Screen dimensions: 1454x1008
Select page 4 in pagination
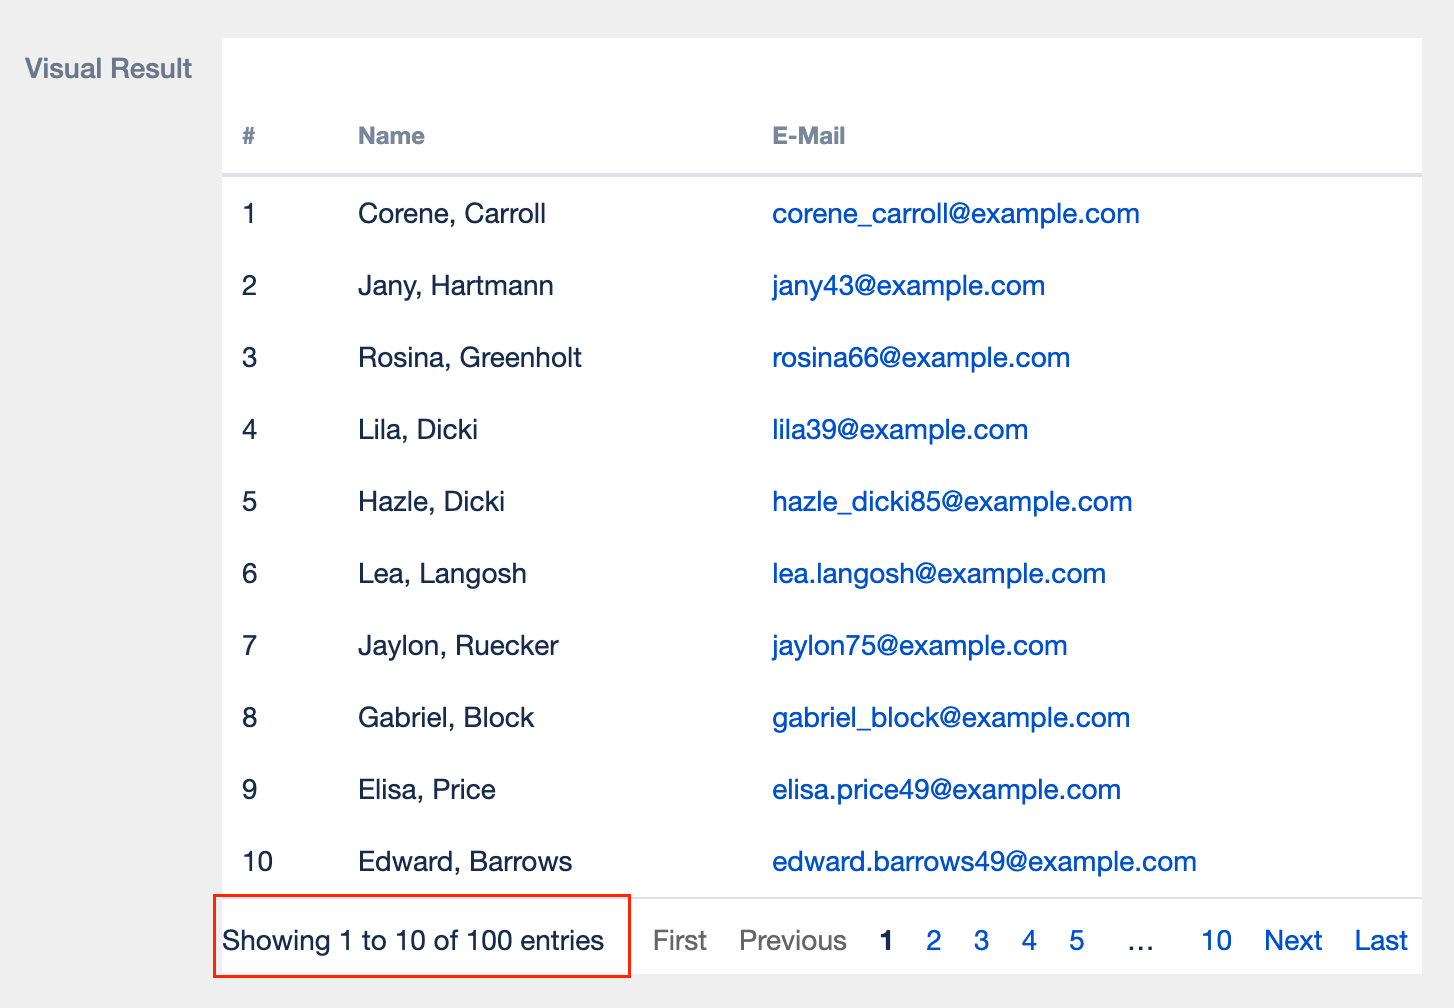(x=1028, y=941)
